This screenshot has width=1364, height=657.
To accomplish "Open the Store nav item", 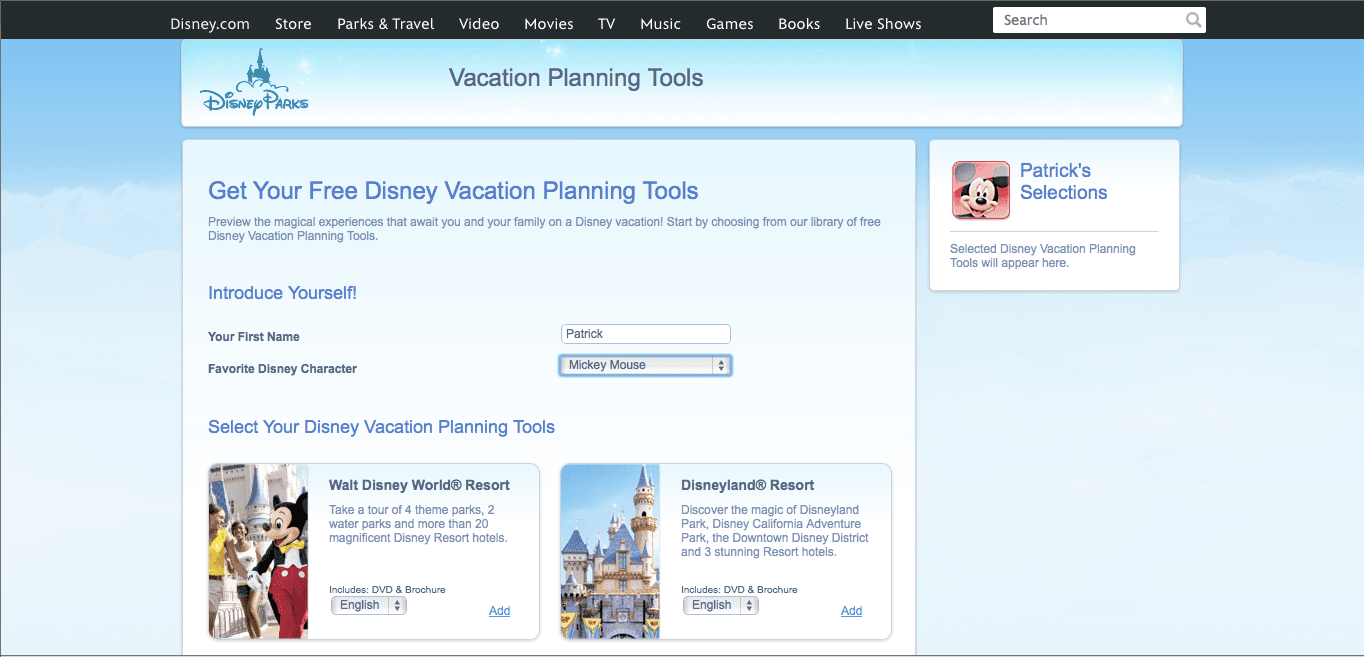I will coord(293,24).
